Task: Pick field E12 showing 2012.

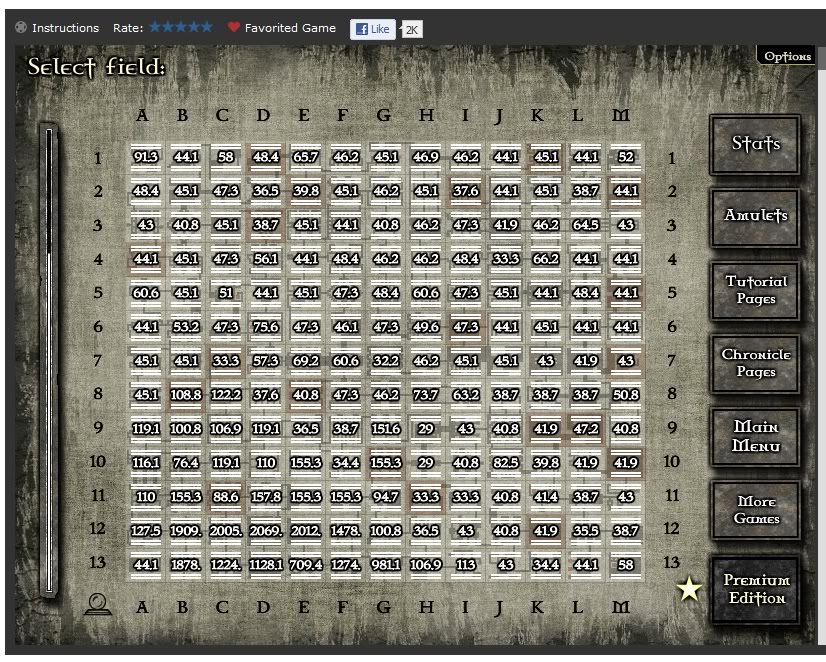Action: click(x=306, y=531)
